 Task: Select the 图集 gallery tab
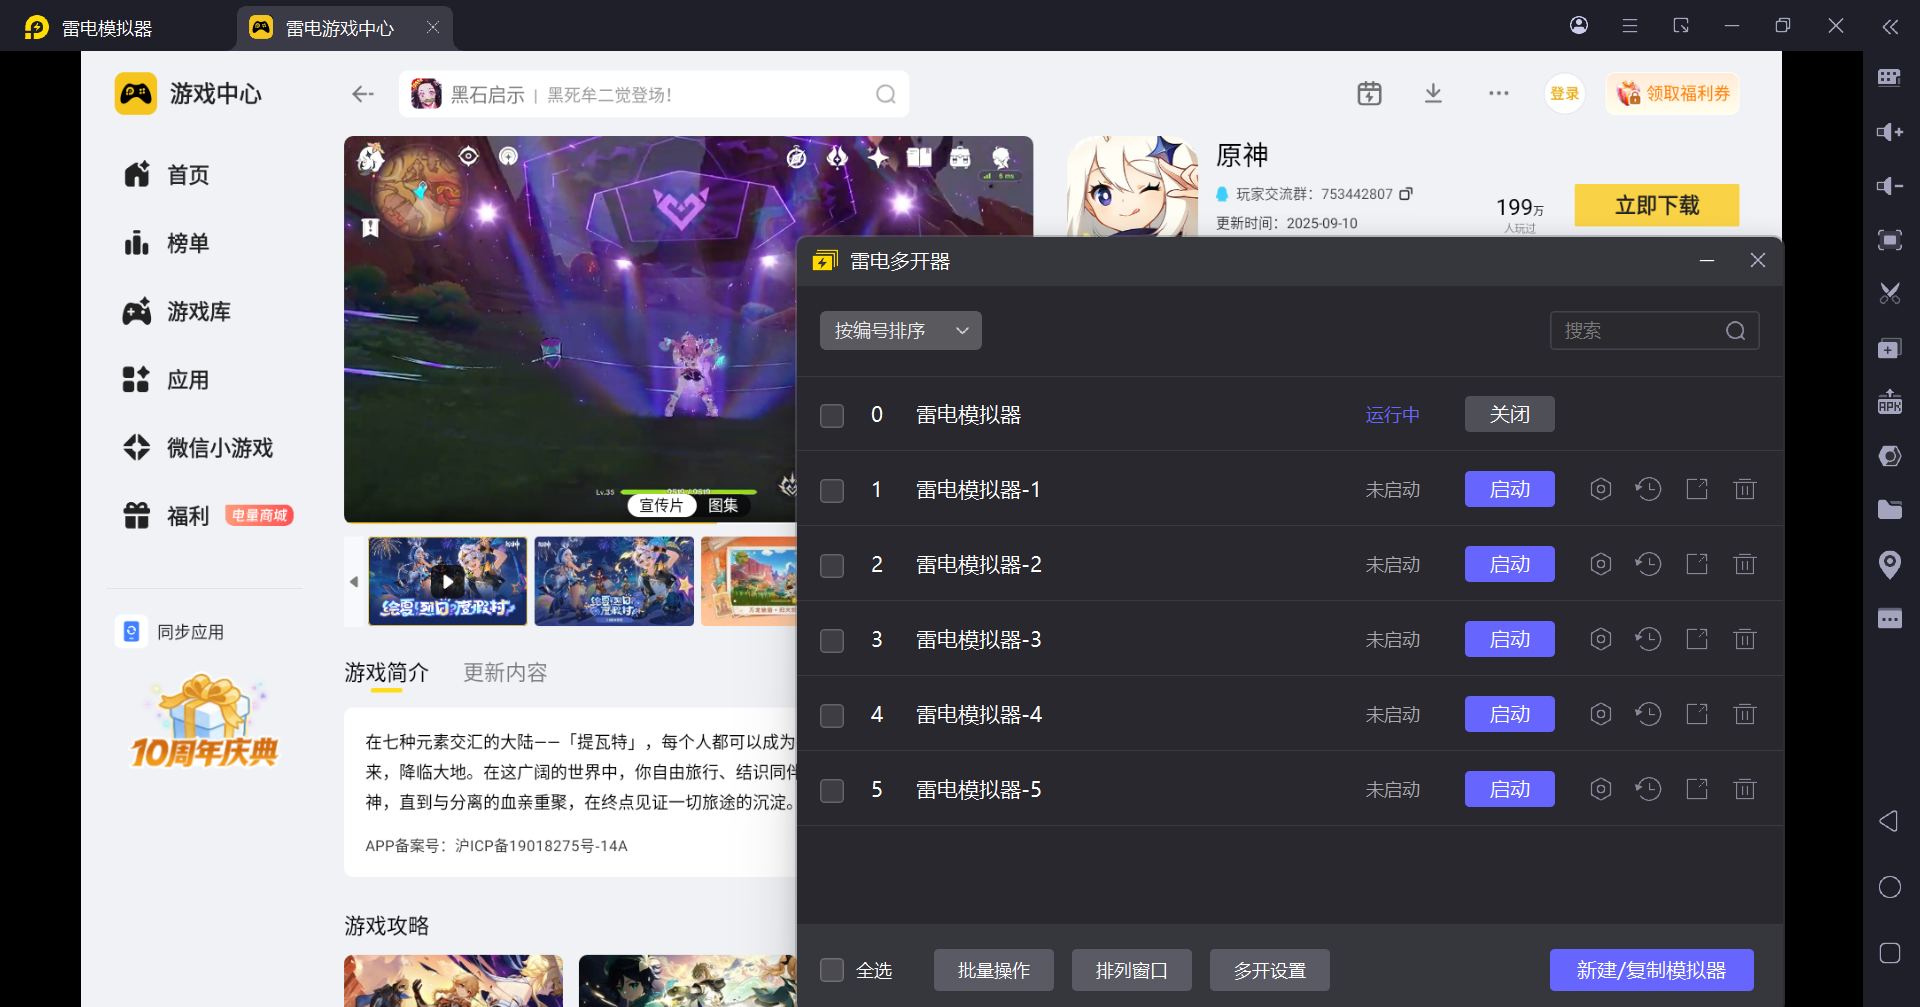point(723,505)
